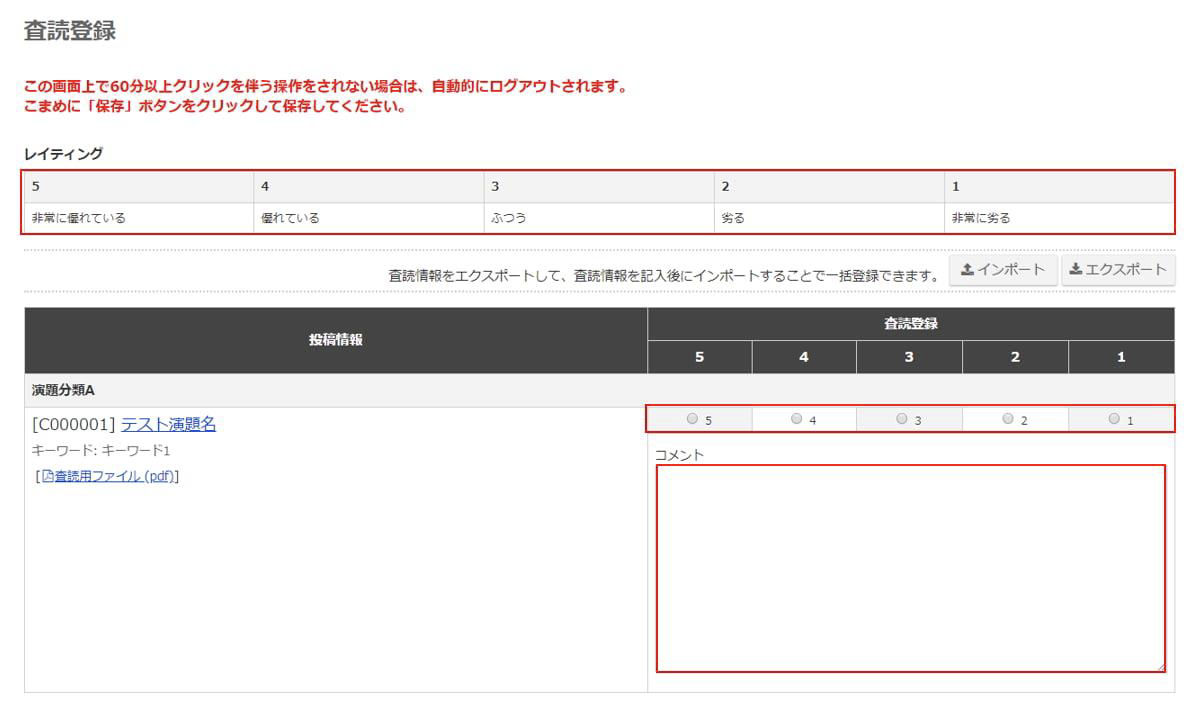1202x706 pixels.
Task: Click the ふつう rating legend cell
Action: 509,218
